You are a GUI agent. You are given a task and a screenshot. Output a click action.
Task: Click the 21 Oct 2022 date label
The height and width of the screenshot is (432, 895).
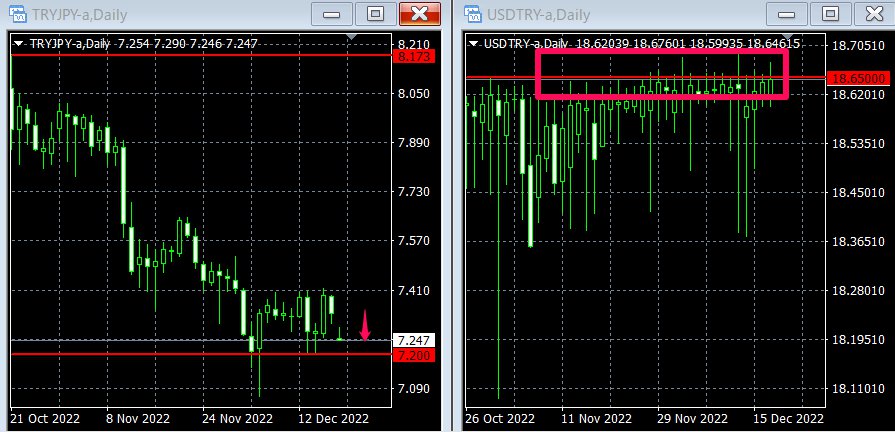coord(47,418)
